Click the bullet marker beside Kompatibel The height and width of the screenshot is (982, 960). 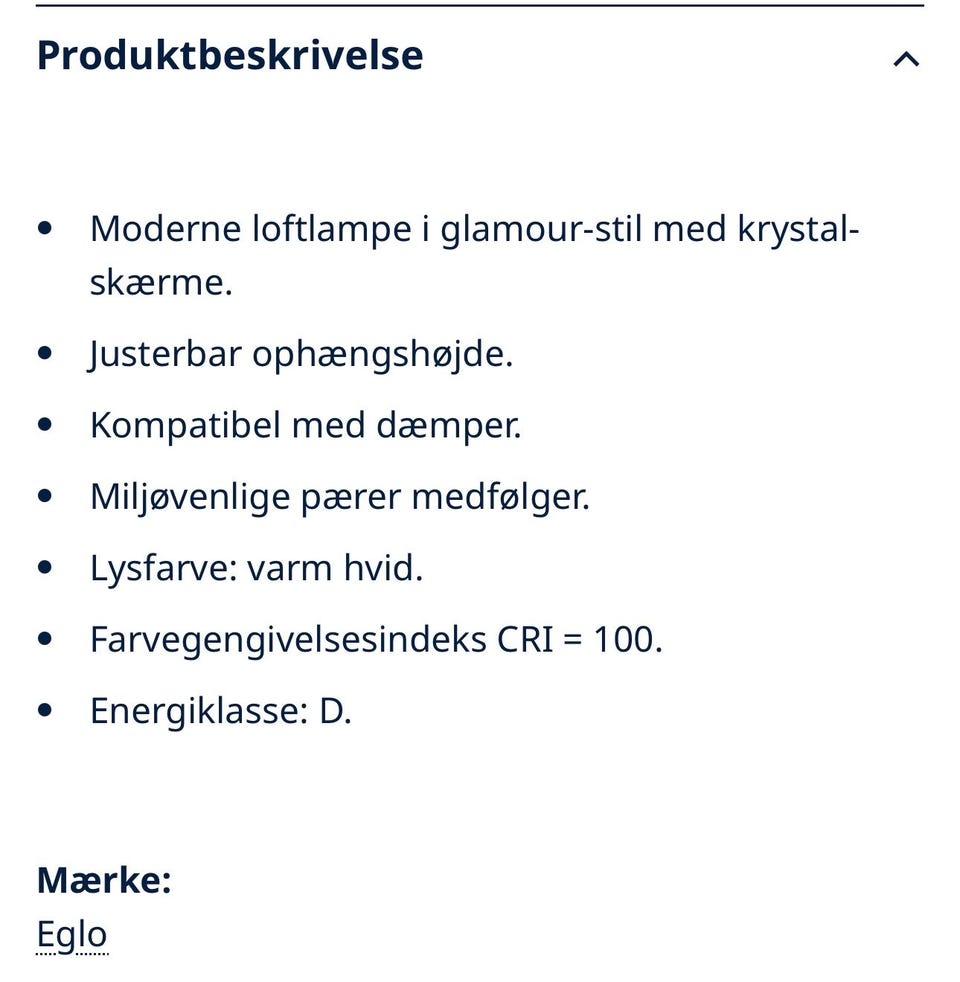coord(46,424)
